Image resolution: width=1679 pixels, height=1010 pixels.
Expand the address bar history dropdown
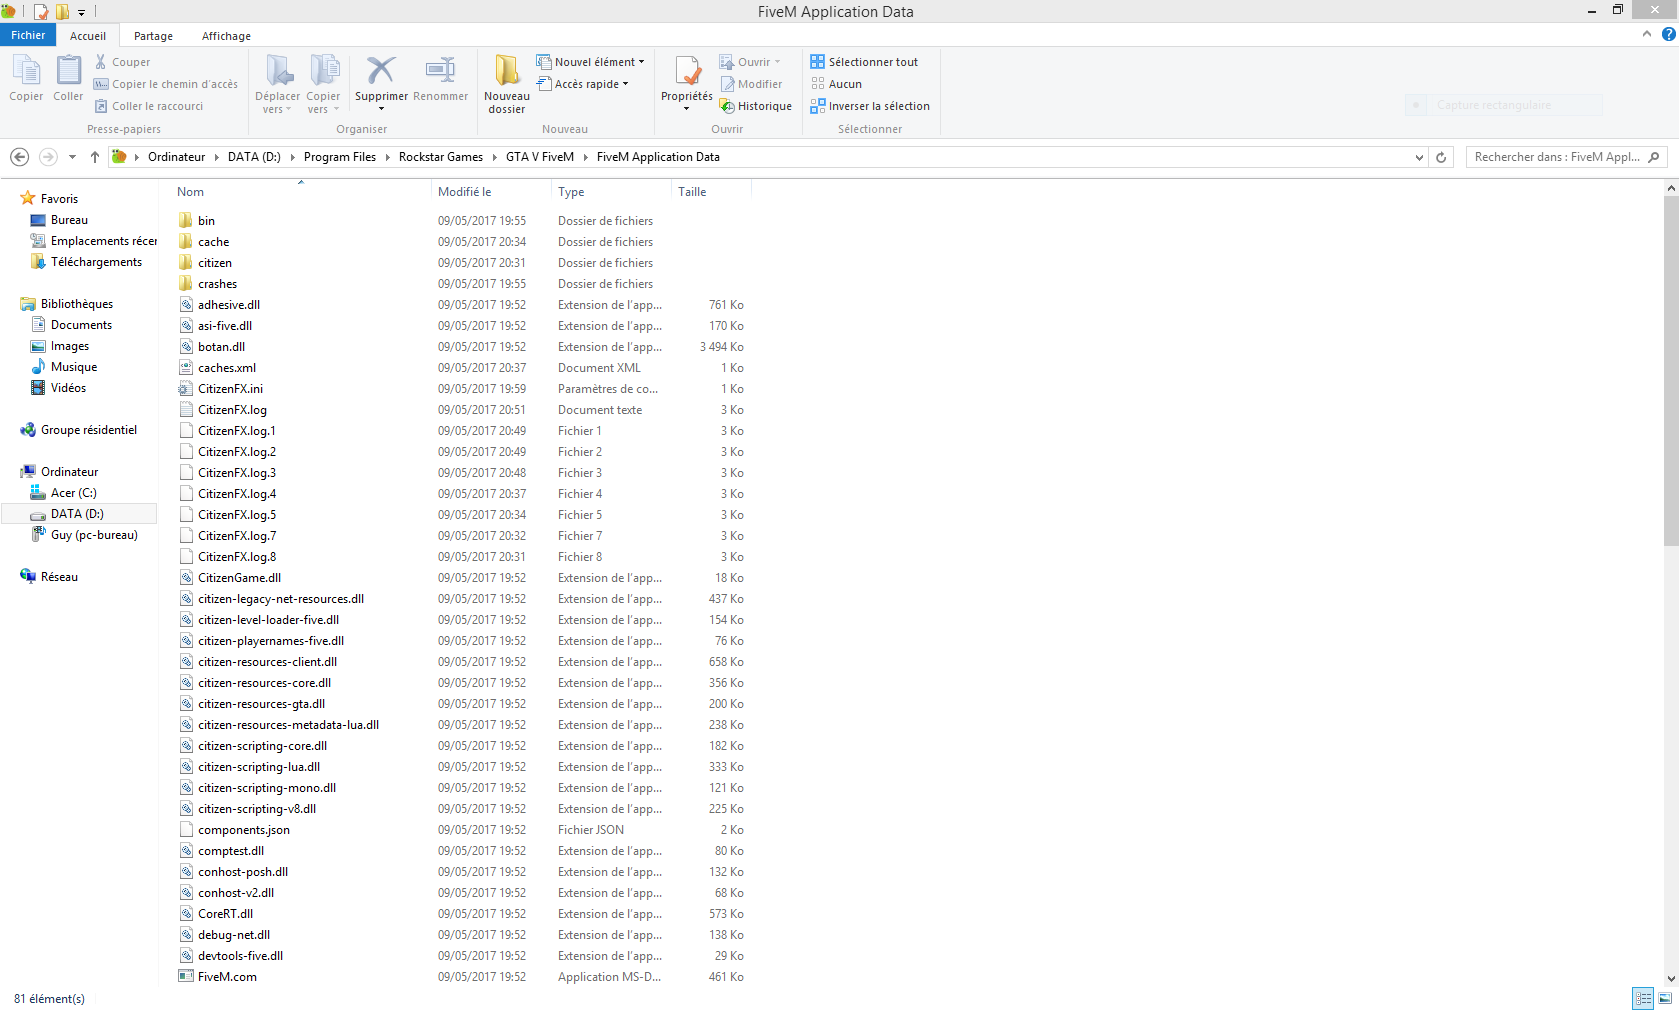pyautogui.click(x=1418, y=157)
